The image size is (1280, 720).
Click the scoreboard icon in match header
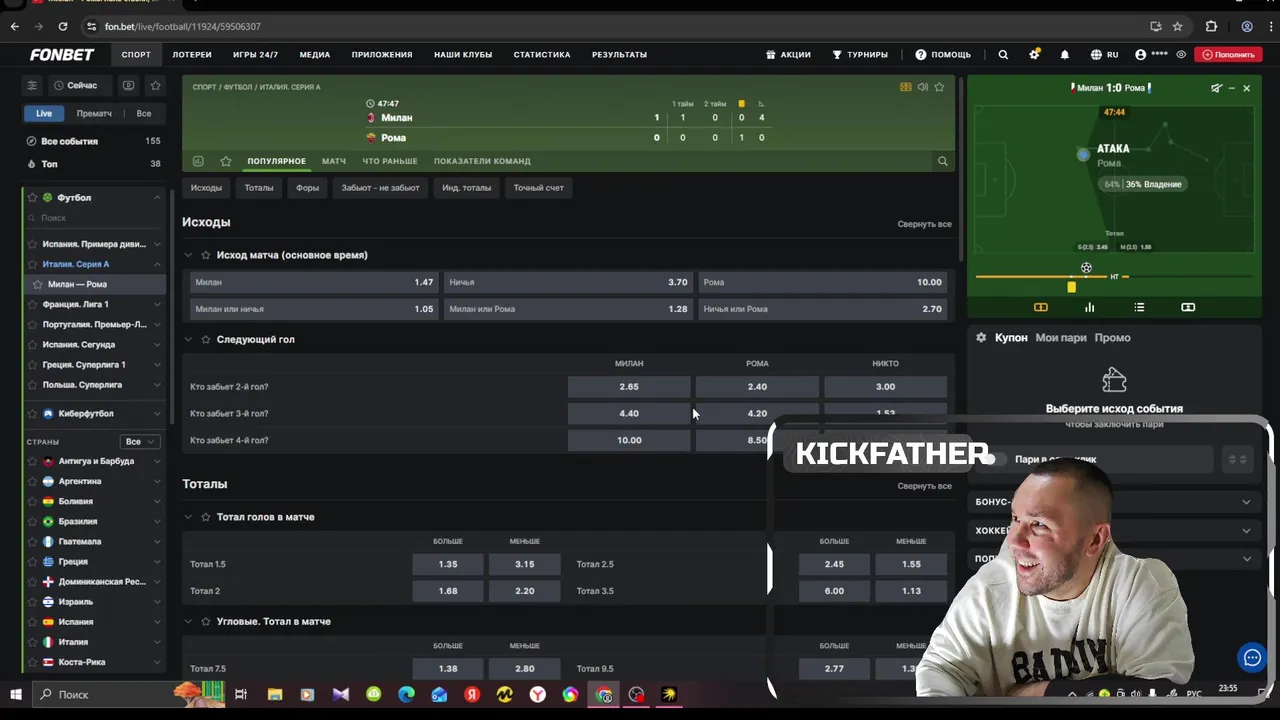[x=906, y=87]
